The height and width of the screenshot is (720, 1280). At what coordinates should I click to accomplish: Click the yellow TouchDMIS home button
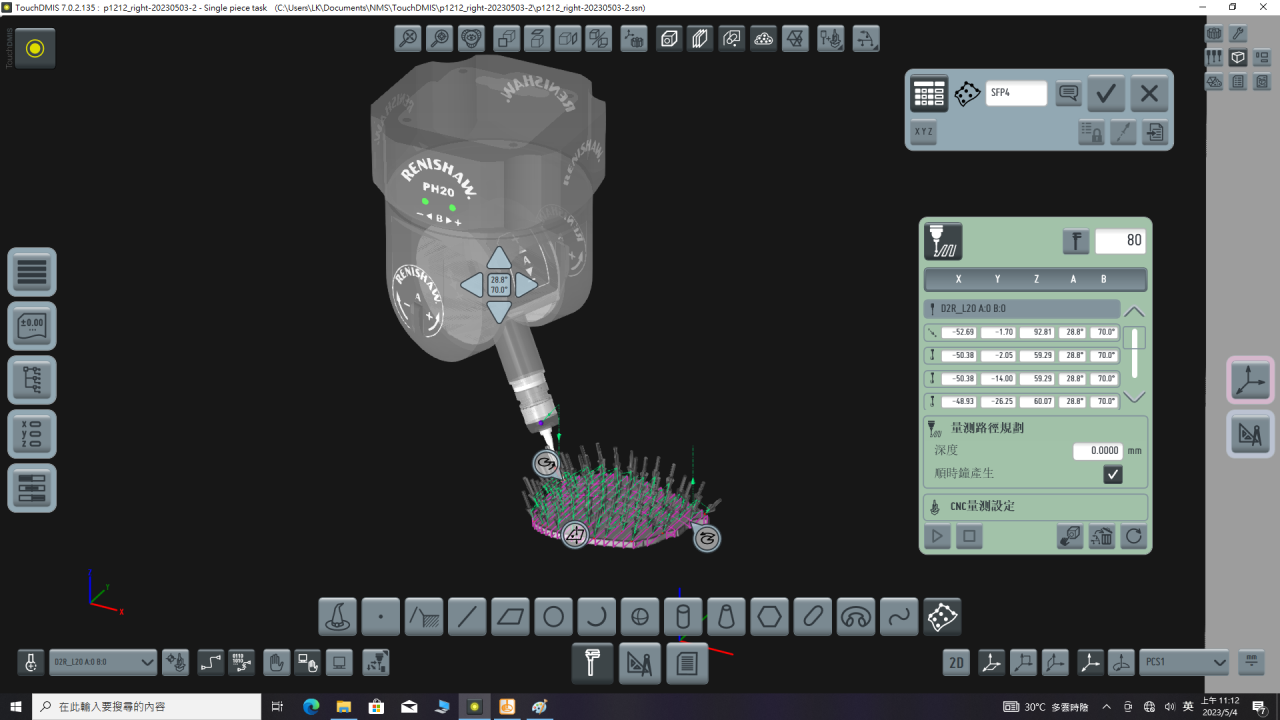(x=35, y=48)
